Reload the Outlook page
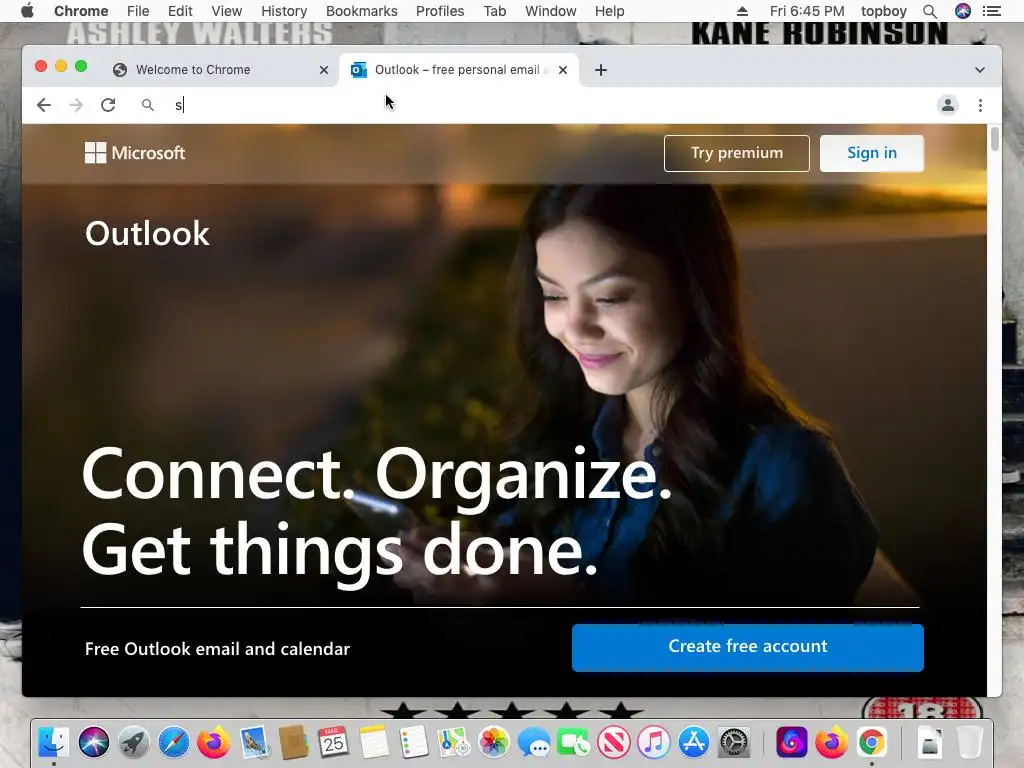 (108, 105)
